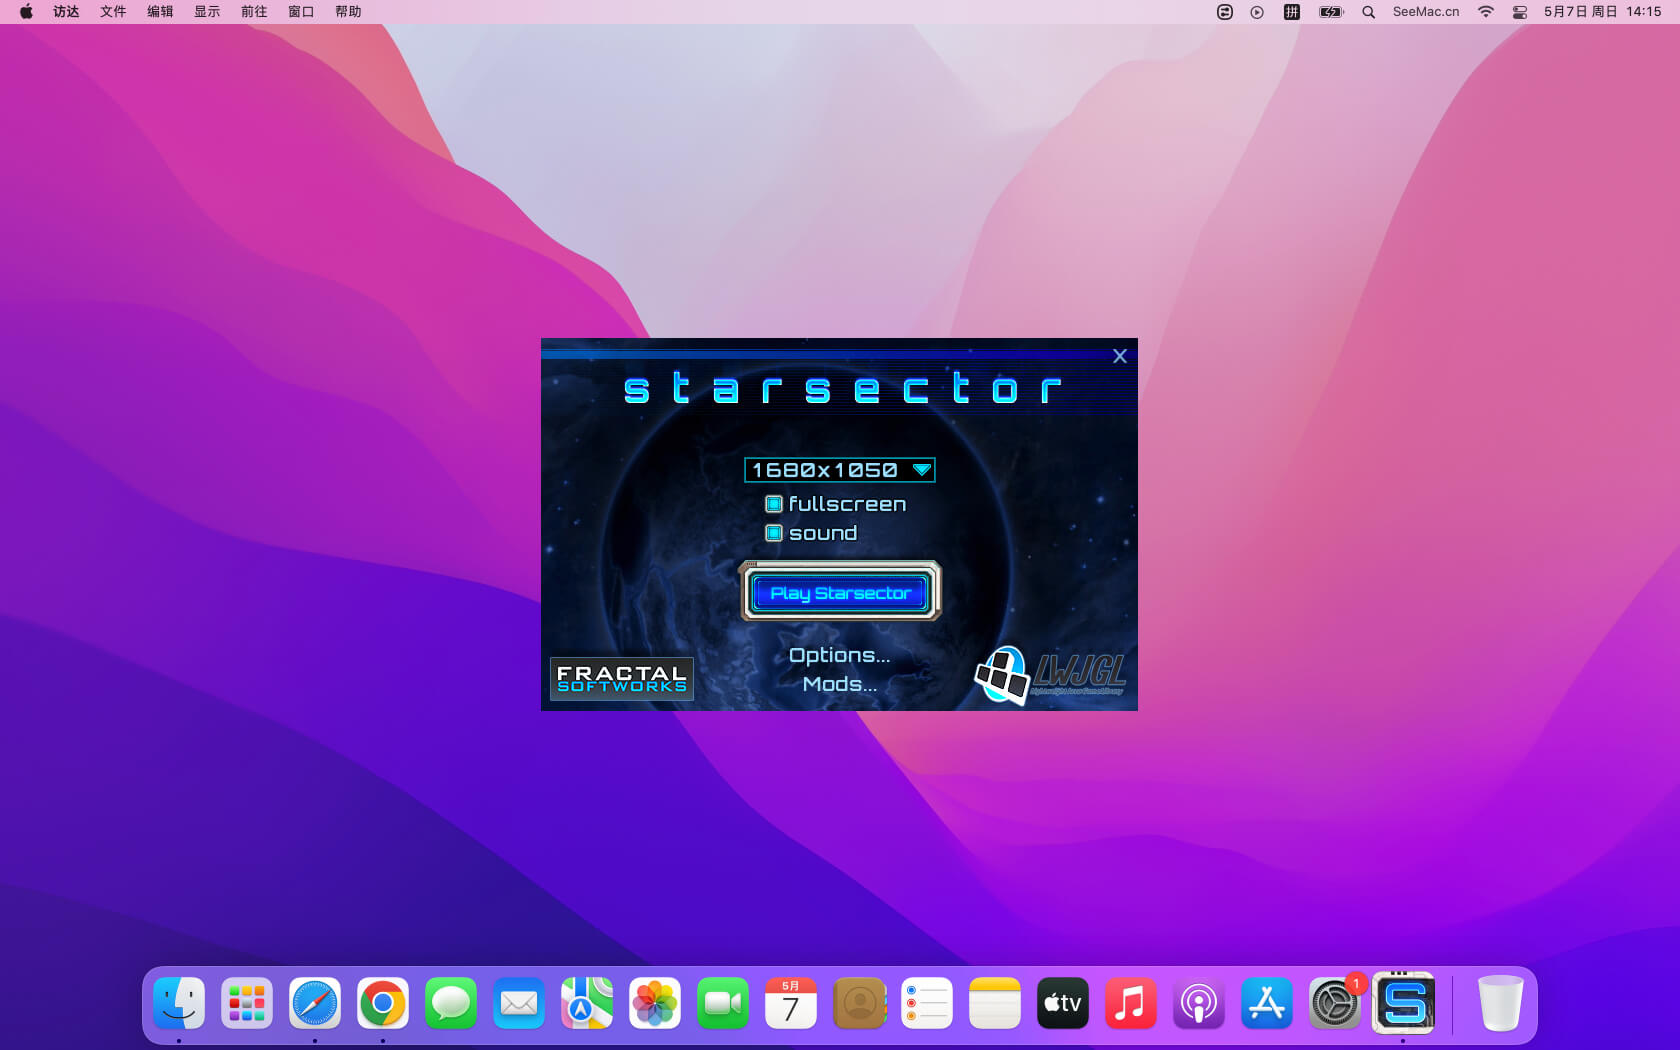Click the LWJGL logo
The width and height of the screenshot is (1680, 1050).
(x=1050, y=675)
